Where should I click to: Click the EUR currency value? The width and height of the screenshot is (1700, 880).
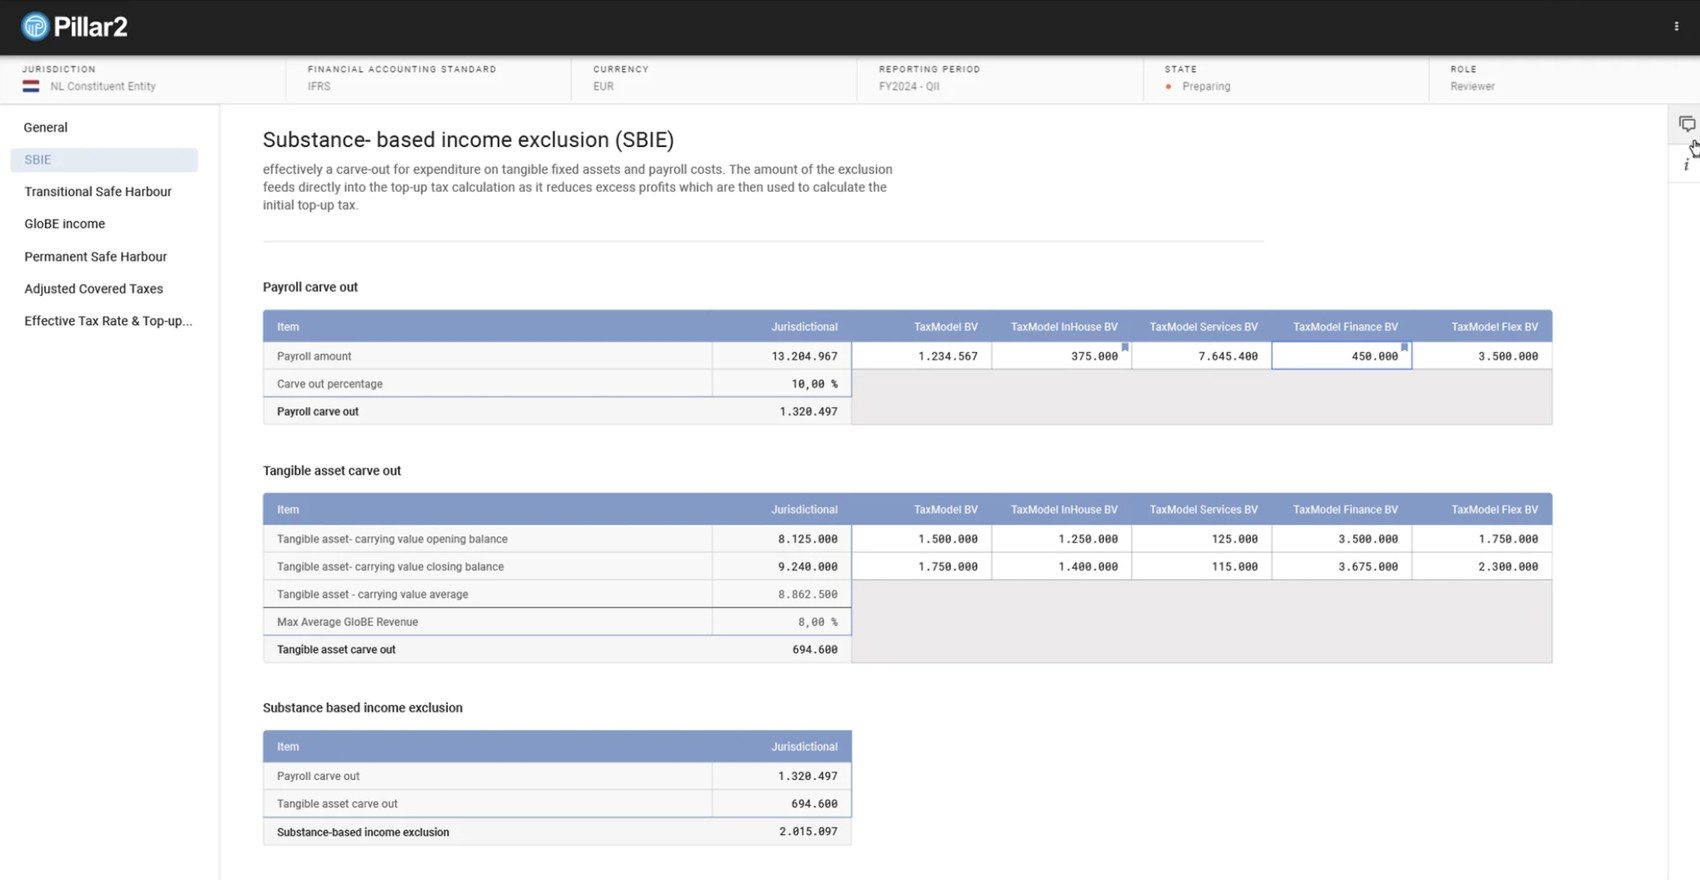[x=603, y=87]
